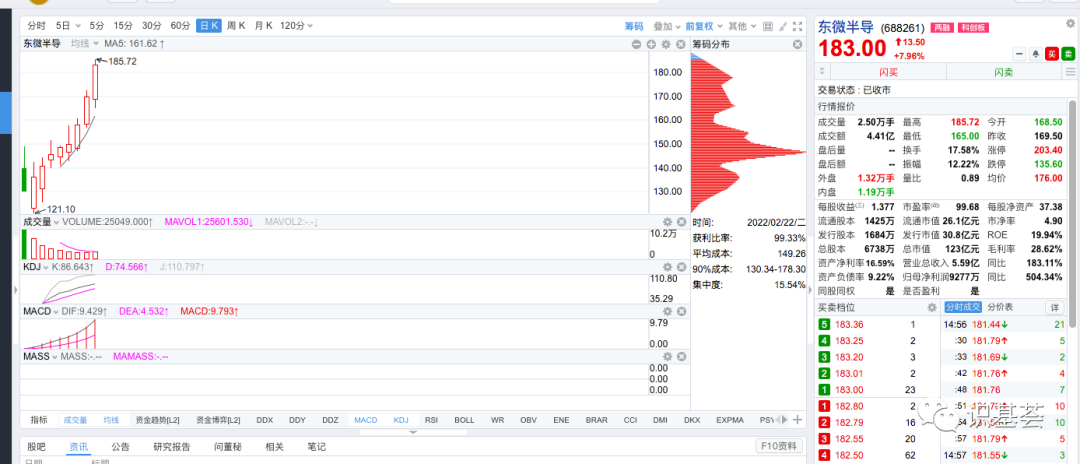Click the left edge panel expand arrow
1080x464 pixels.
(17, 291)
